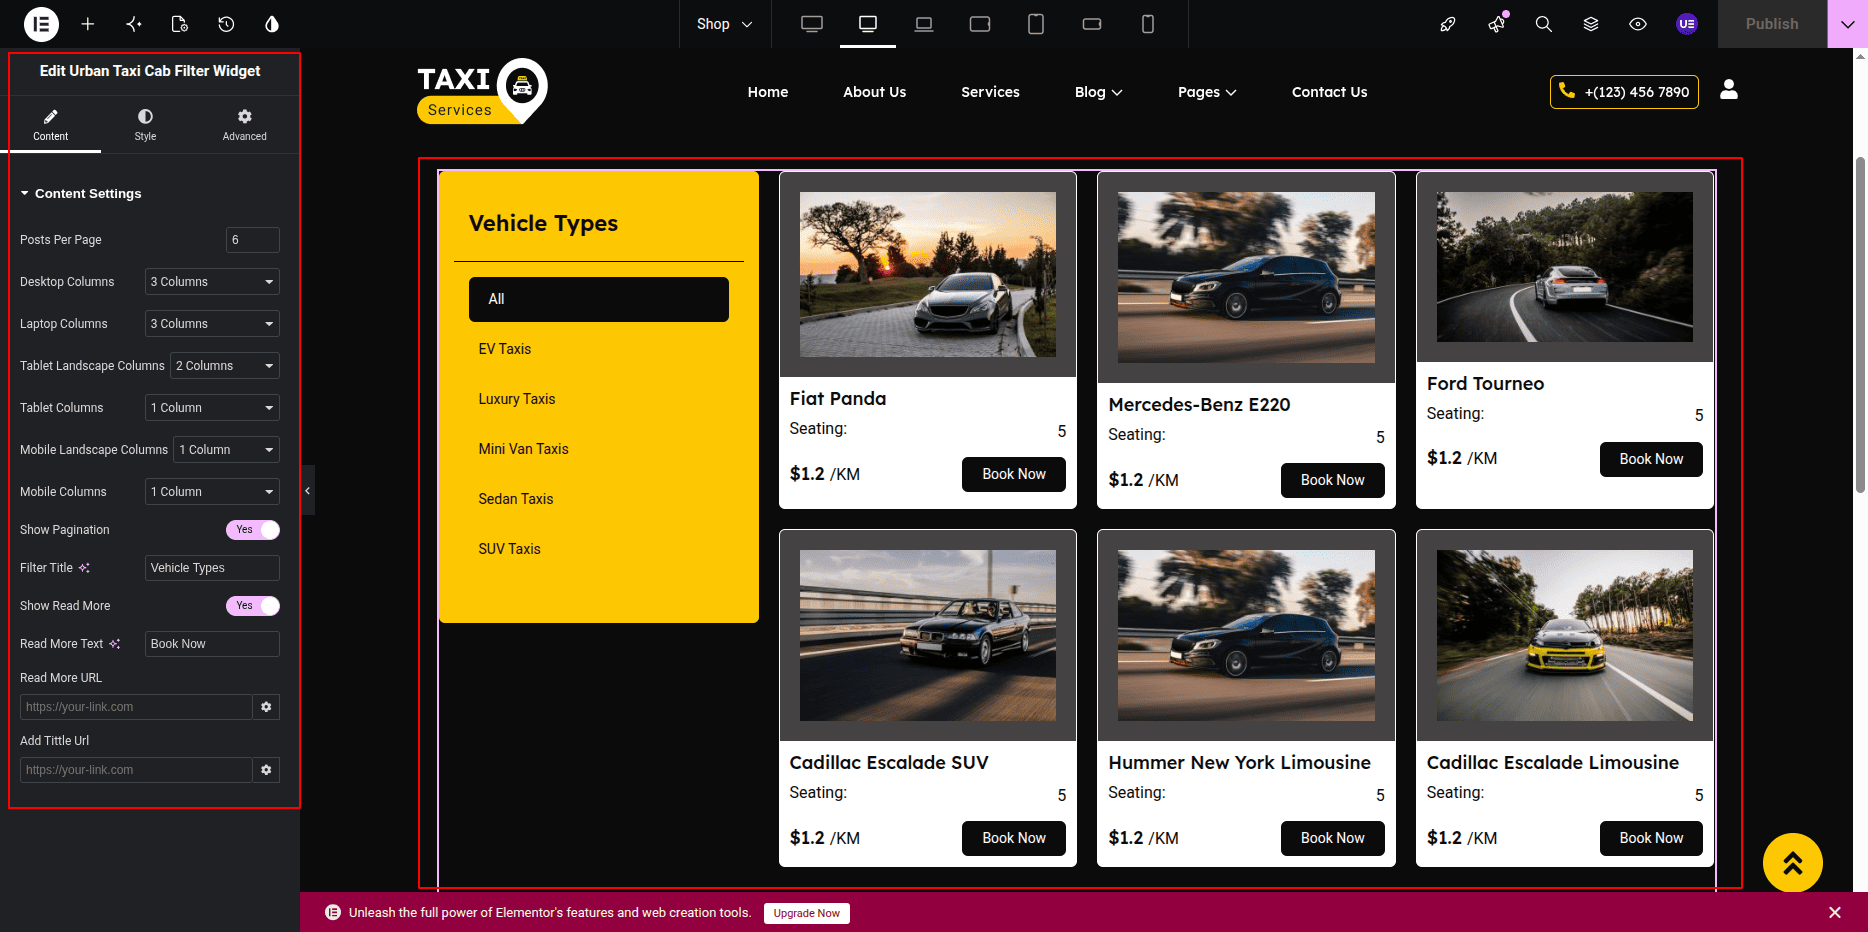The width and height of the screenshot is (1868, 932).
Task: Select the EV Taxis filter
Action: pyautogui.click(x=505, y=349)
